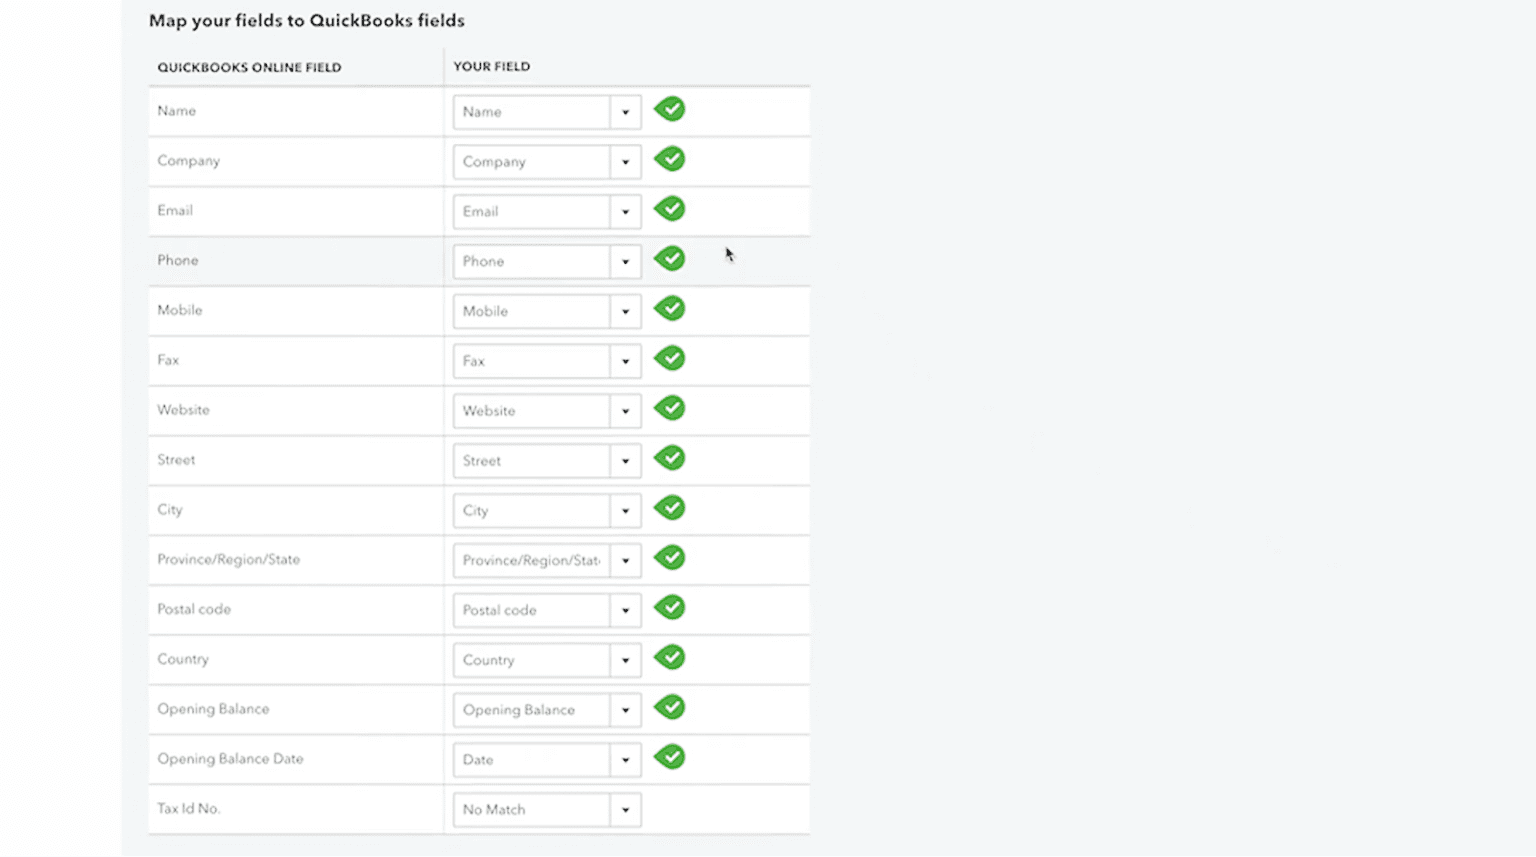This screenshot has width=1536, height=857.
Task: Select the green checkmark in the Fax row
Action: [x=669, y=358]
